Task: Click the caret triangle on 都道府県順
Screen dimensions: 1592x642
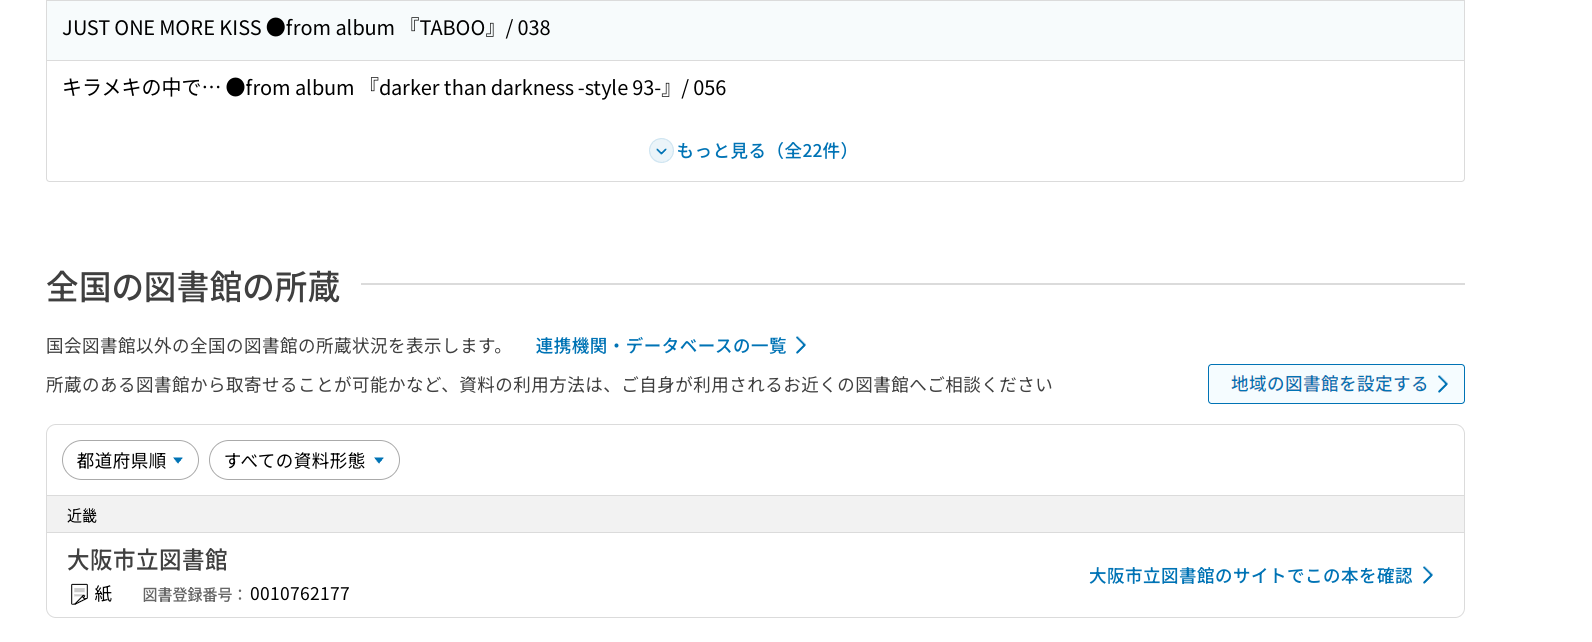Action: (x=178, y=461)
